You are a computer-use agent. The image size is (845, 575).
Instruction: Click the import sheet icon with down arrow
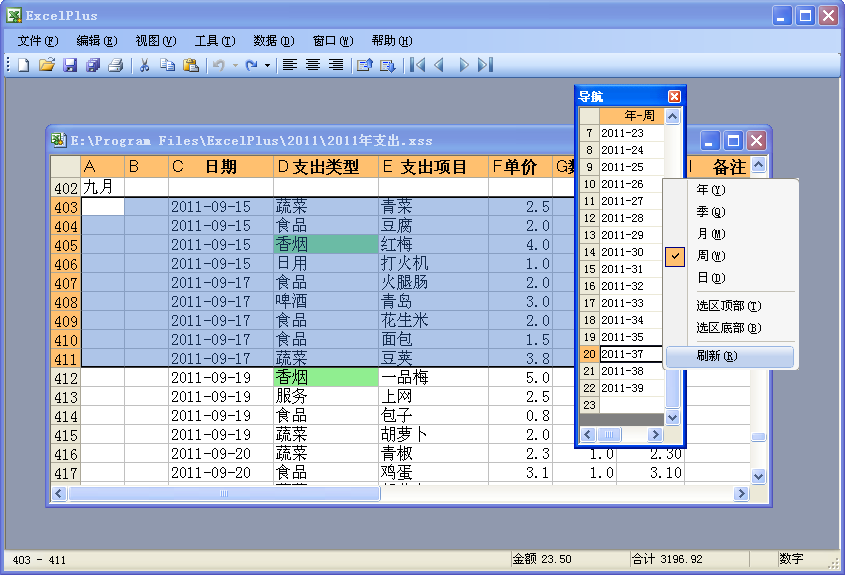coord(388,65)
